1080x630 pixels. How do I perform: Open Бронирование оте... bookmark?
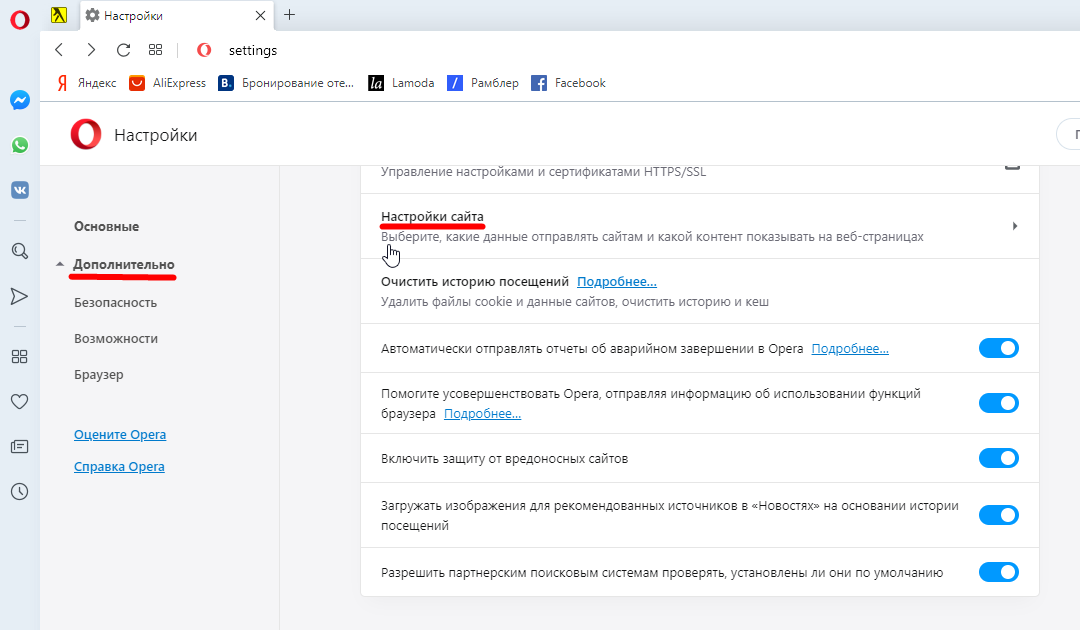click(286, 83)
